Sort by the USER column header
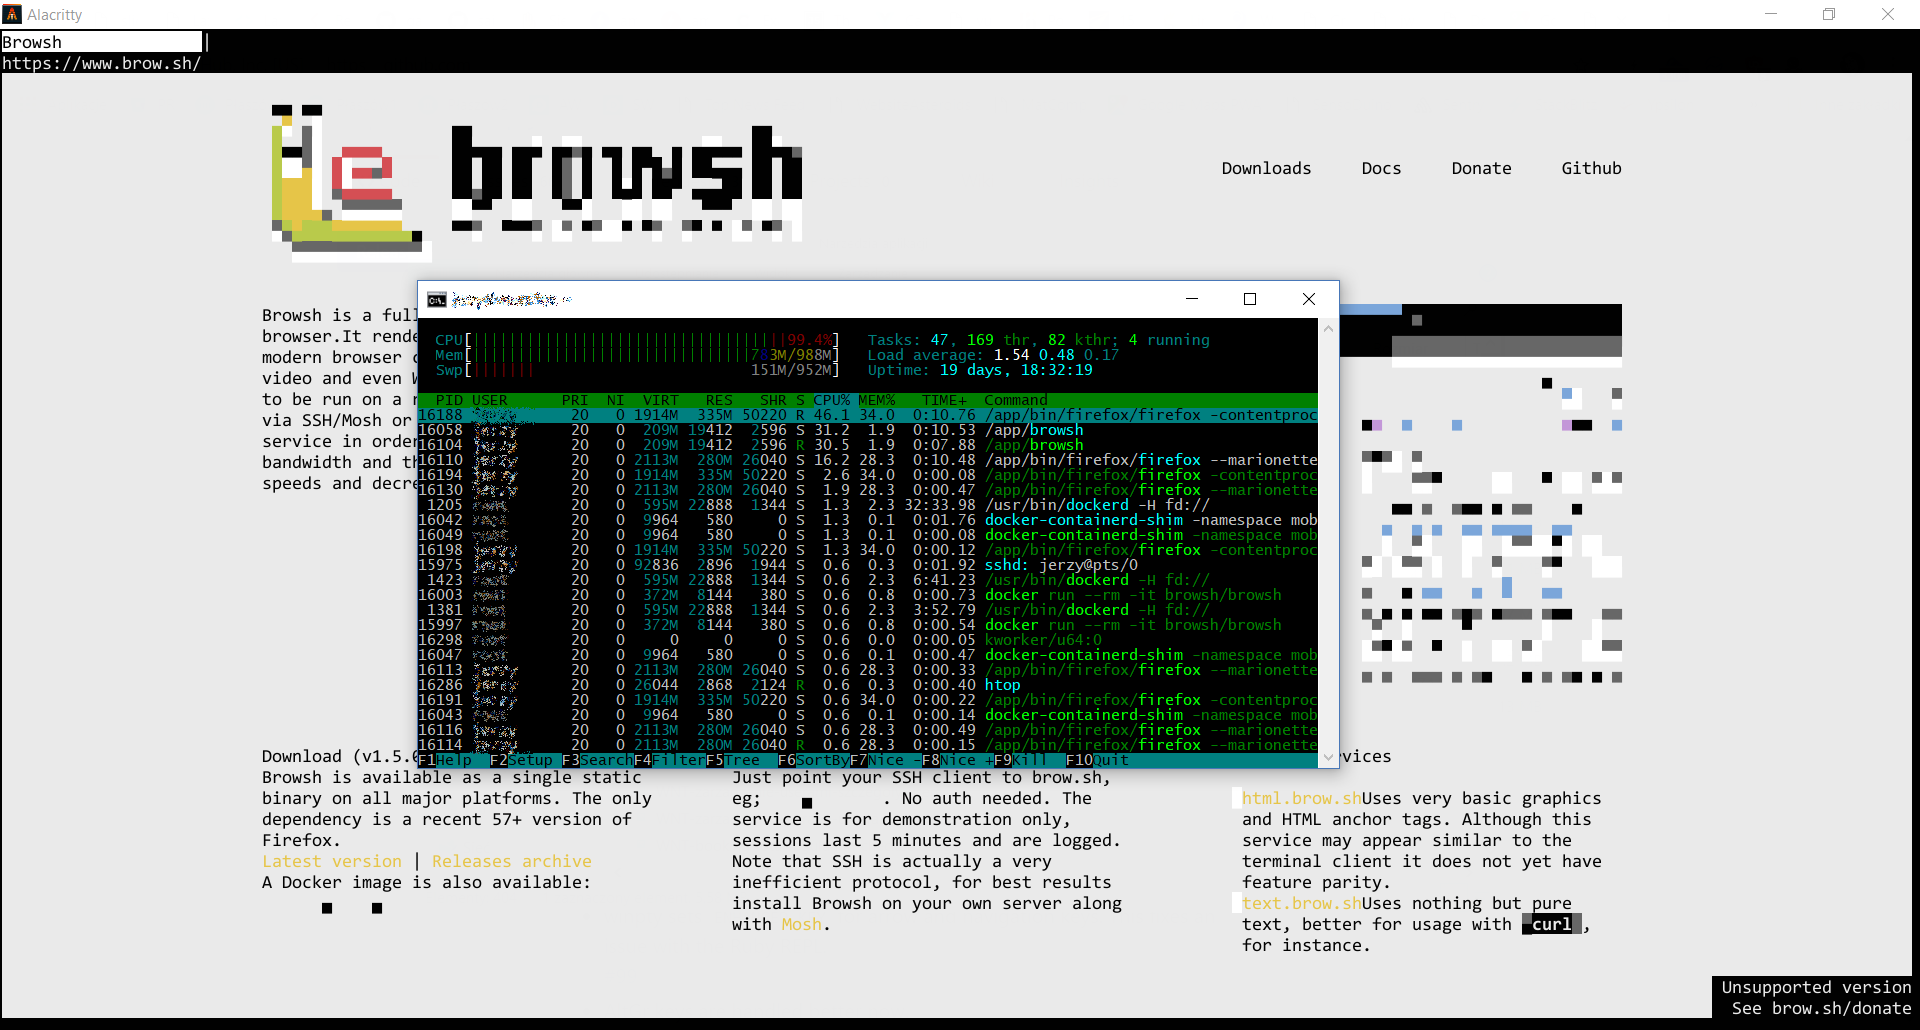This screenshot has height=1030, width=1920. tap(490, 400)
